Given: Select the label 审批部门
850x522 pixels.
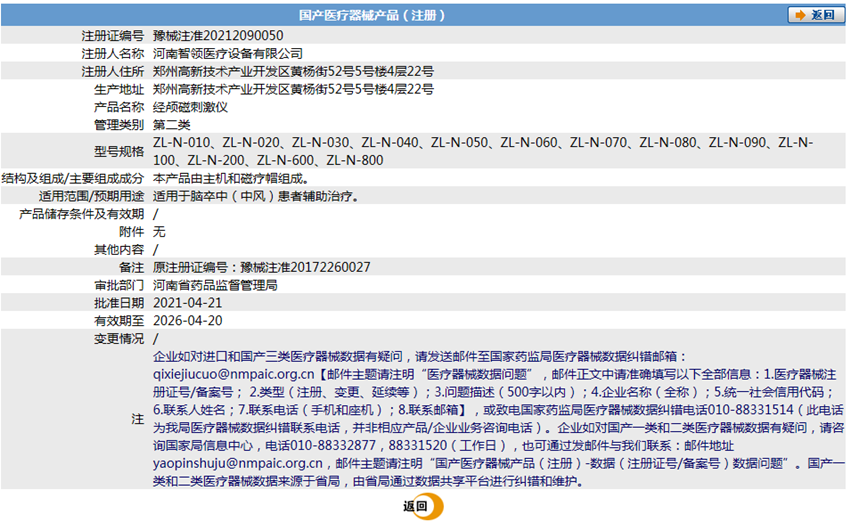Looking at the screenshot, I should pyautogui.click(x=119, y=285).
